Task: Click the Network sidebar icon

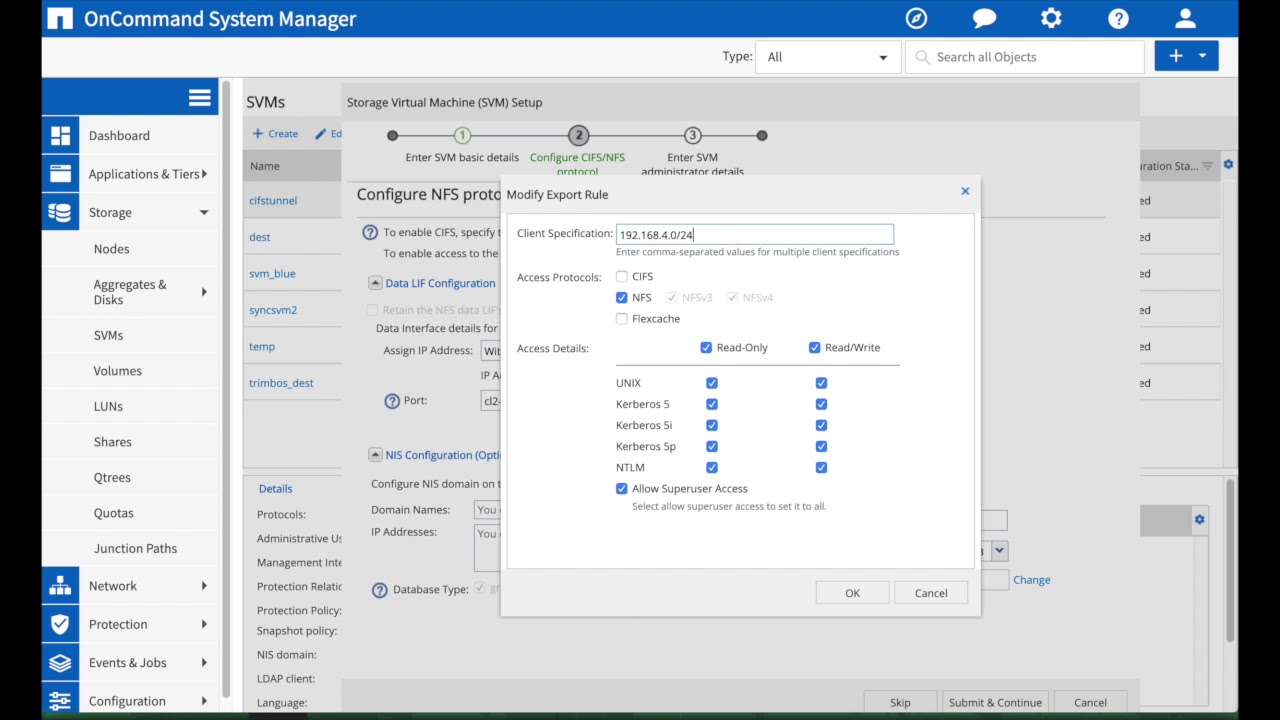Action: tap(60, 586)
